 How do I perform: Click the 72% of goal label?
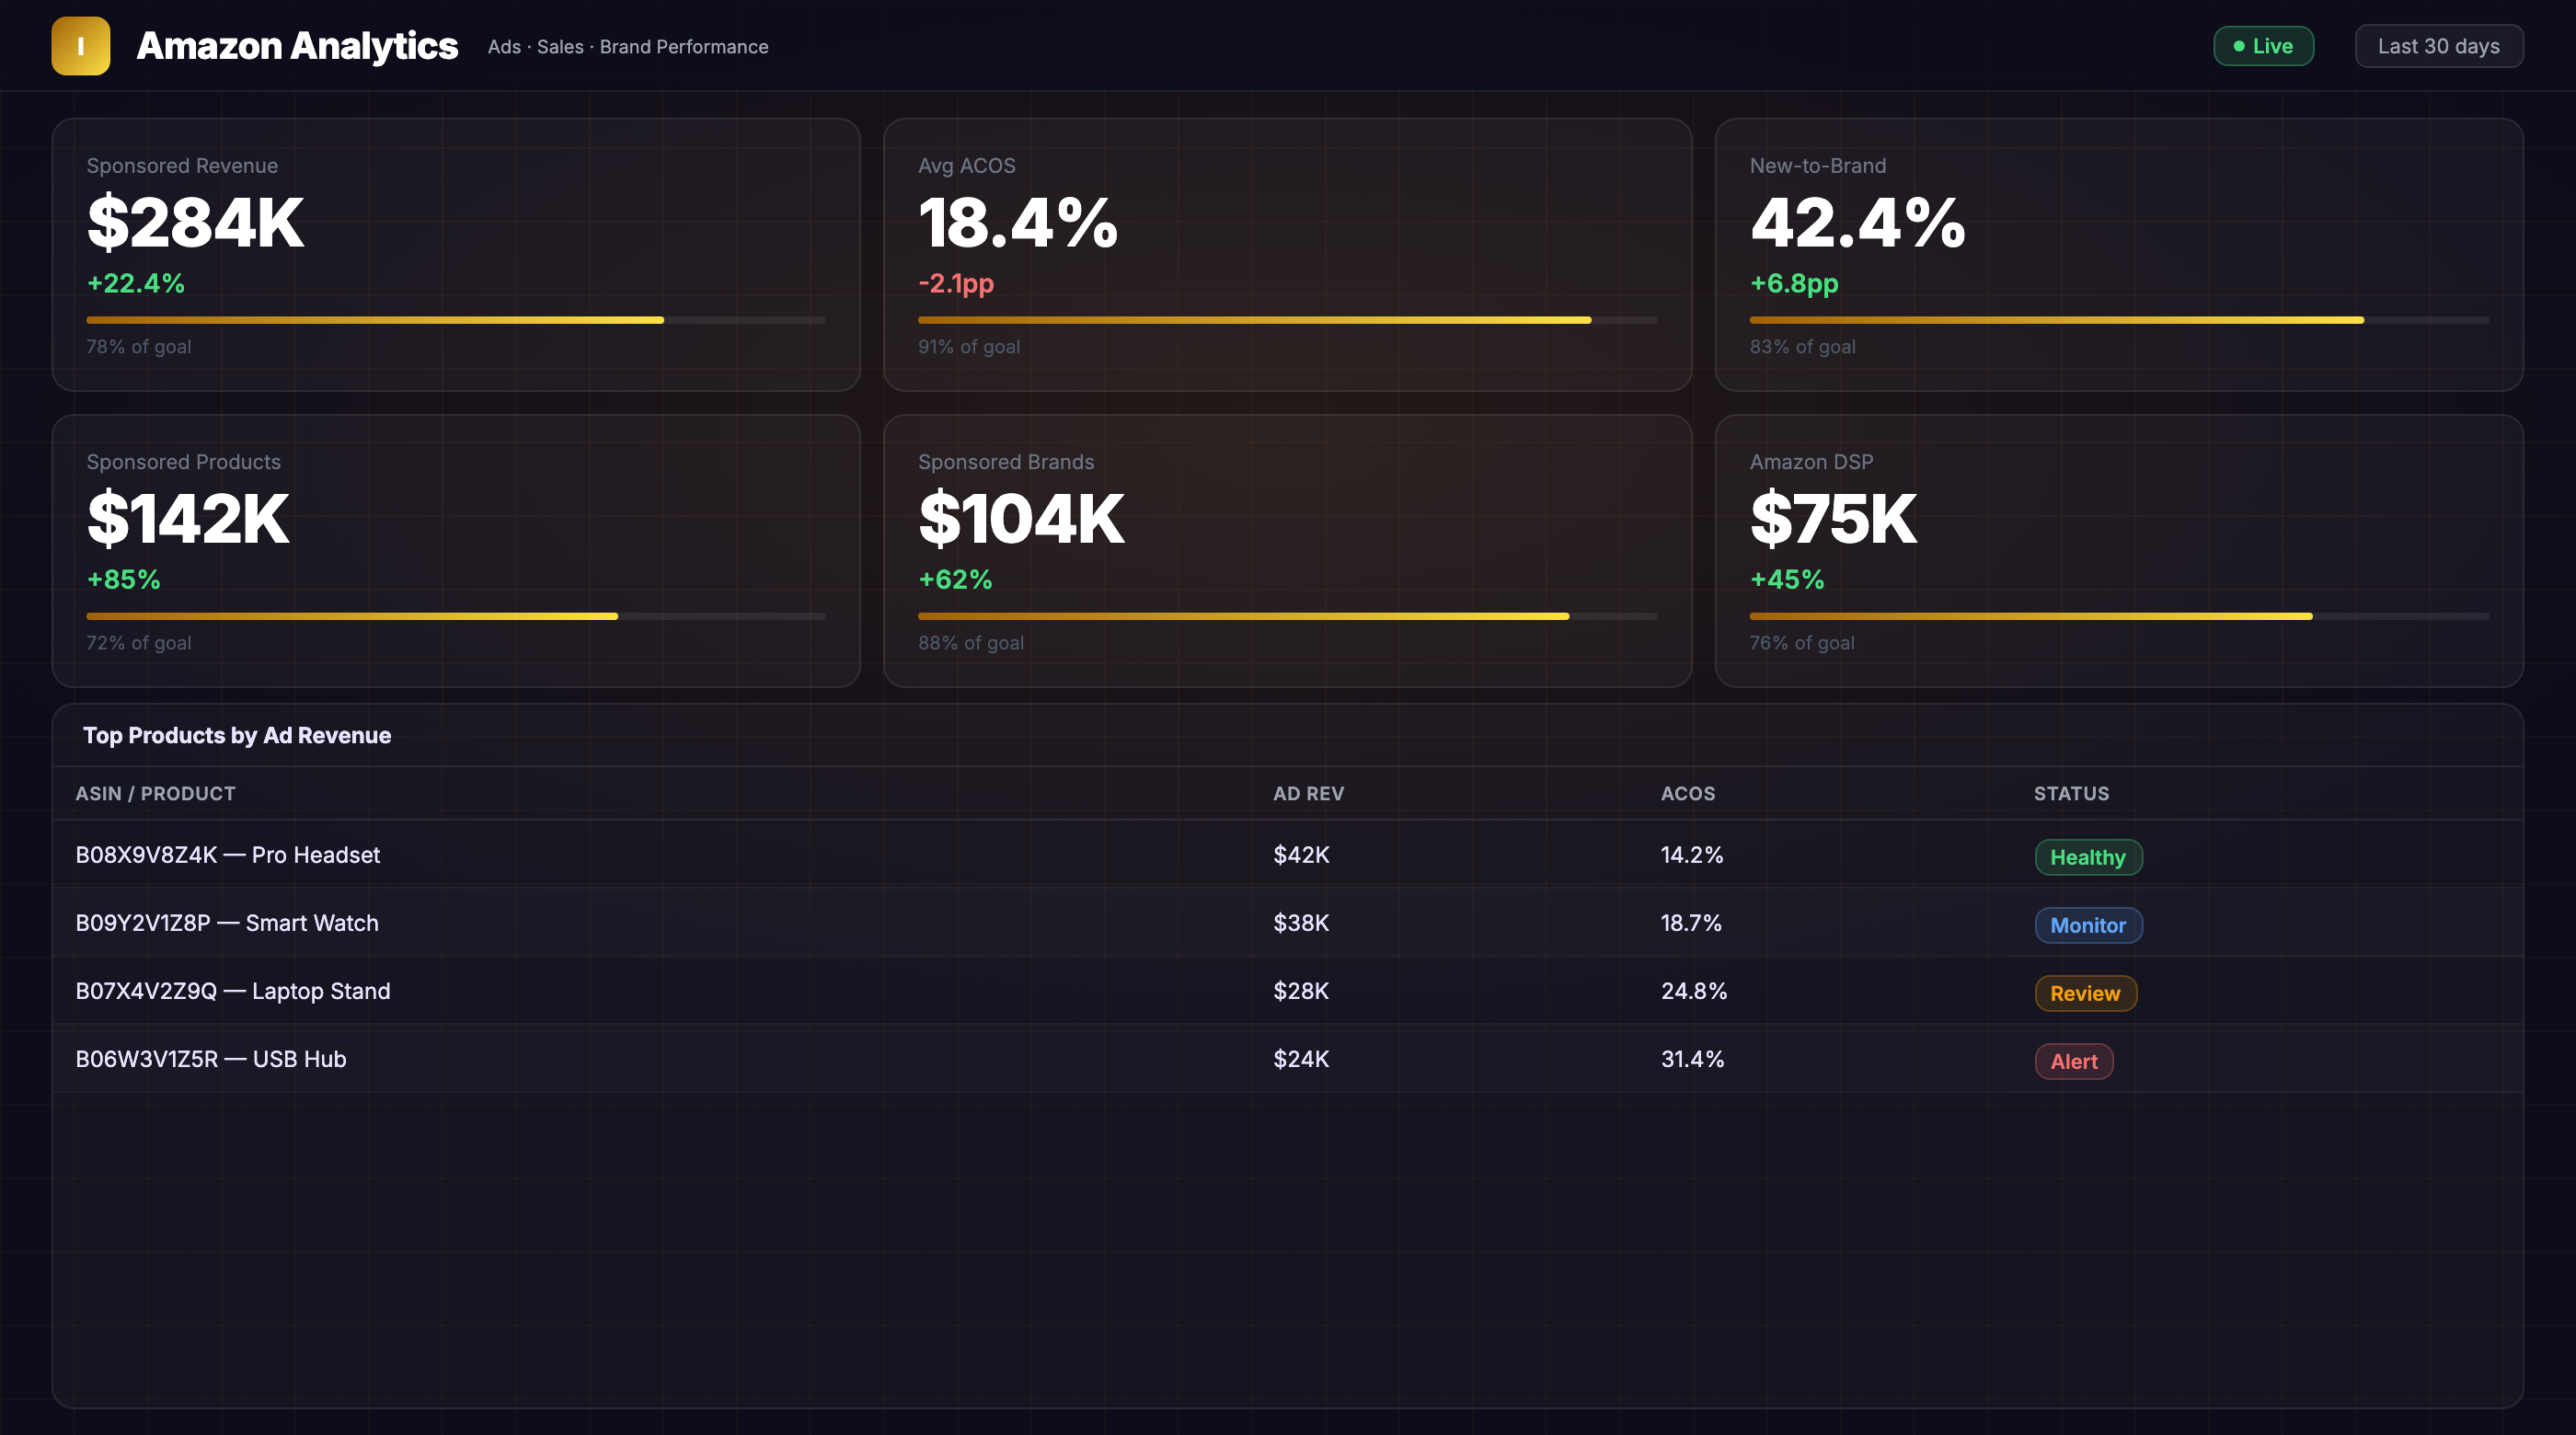coord(139,642)
